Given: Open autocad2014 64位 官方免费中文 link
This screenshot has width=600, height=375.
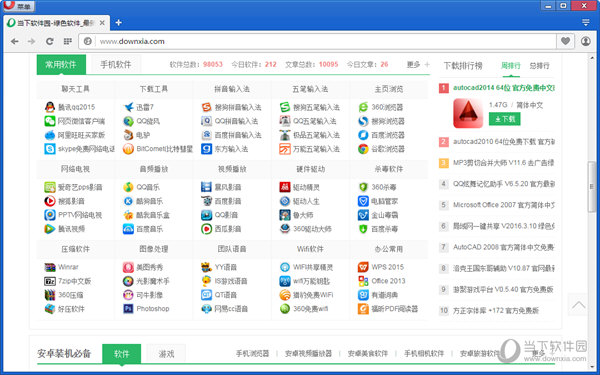Looking at the screenshot, I should point(504,88).
